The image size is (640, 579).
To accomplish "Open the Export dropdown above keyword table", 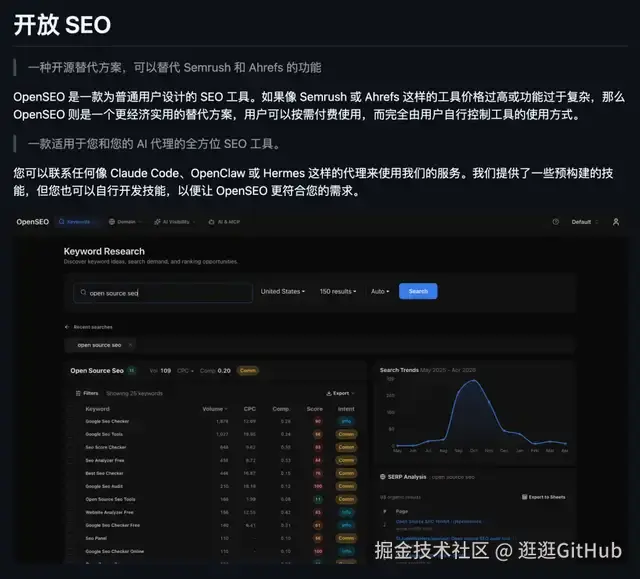I will [x=340, y=393].
